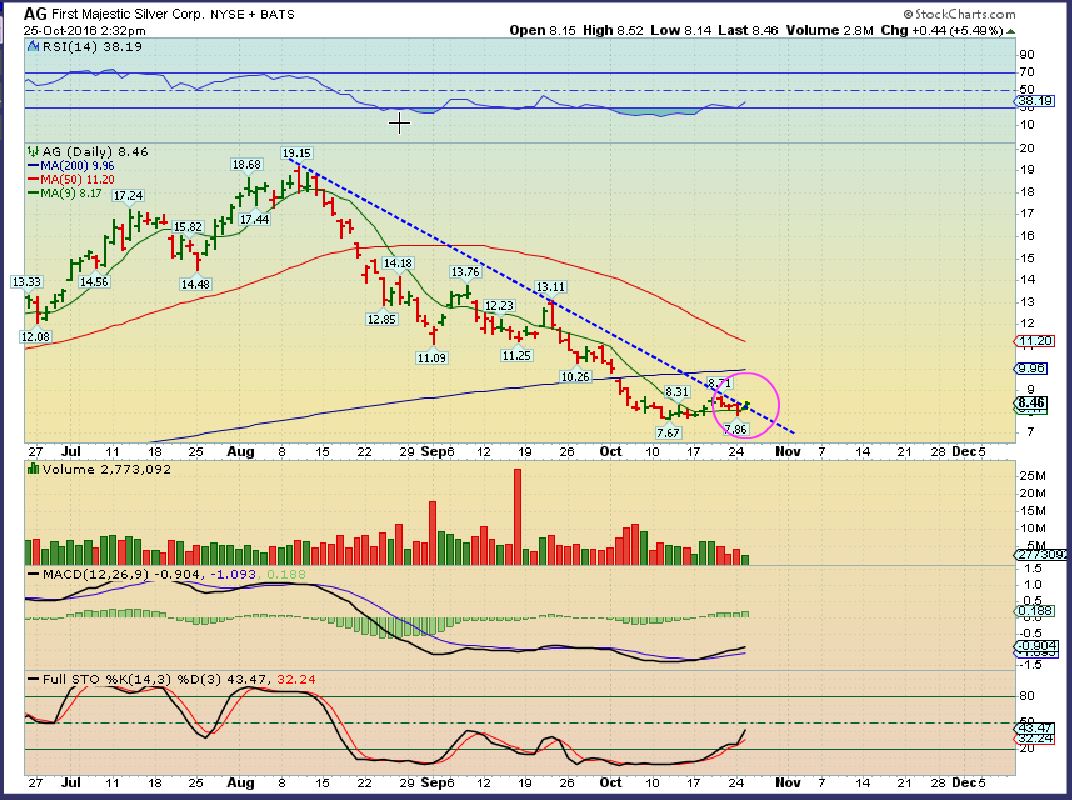The height and width of the screenshot is (800, 1072).
Task: Click the MA(9) 8.17 legend entry
Action: click(64, 193)
